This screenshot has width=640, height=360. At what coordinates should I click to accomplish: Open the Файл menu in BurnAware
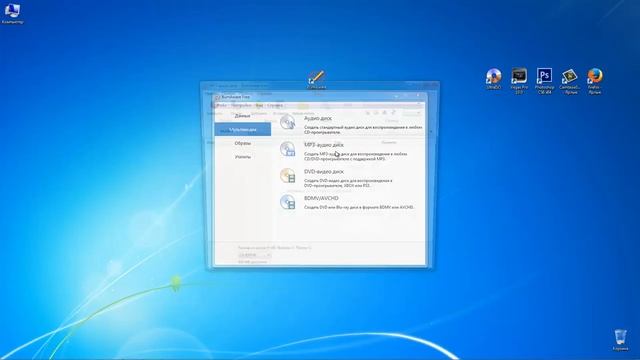tap(221, 105)
